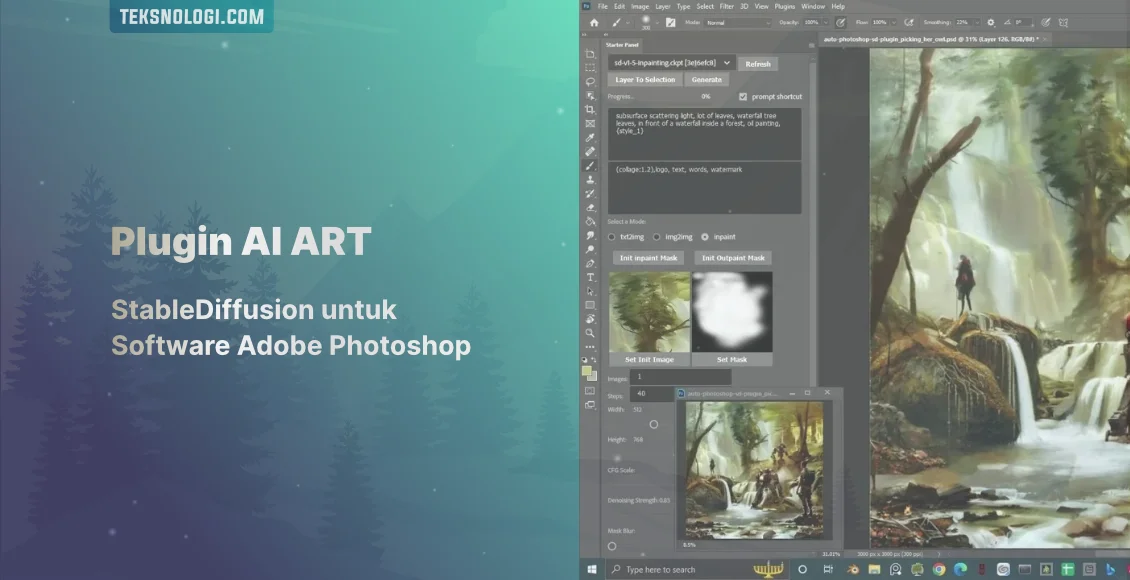Open the Layer menu
1130x580 pixels.
[663, 6]
